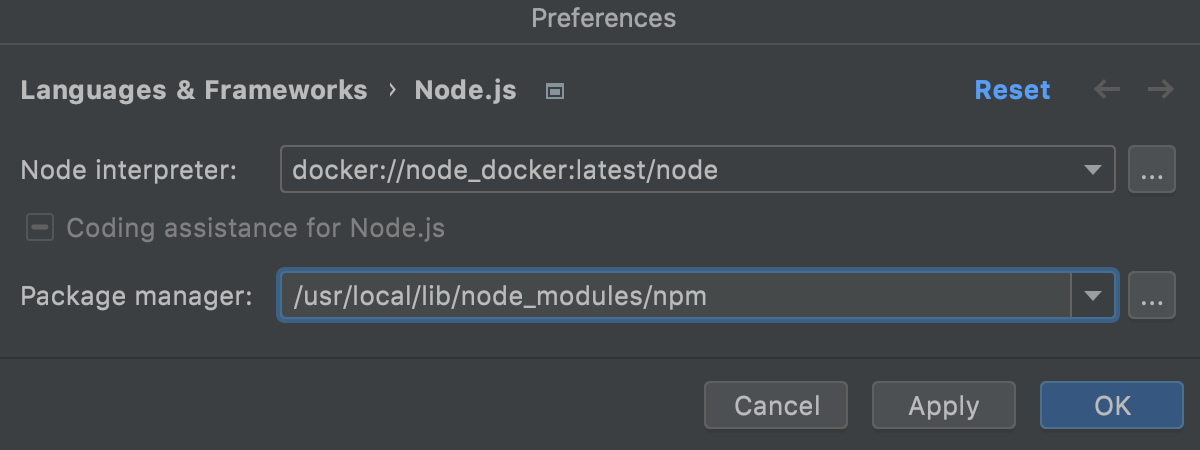
Task: Open the Node interpreter browse dialog
Action: (x=1151, y=170)
